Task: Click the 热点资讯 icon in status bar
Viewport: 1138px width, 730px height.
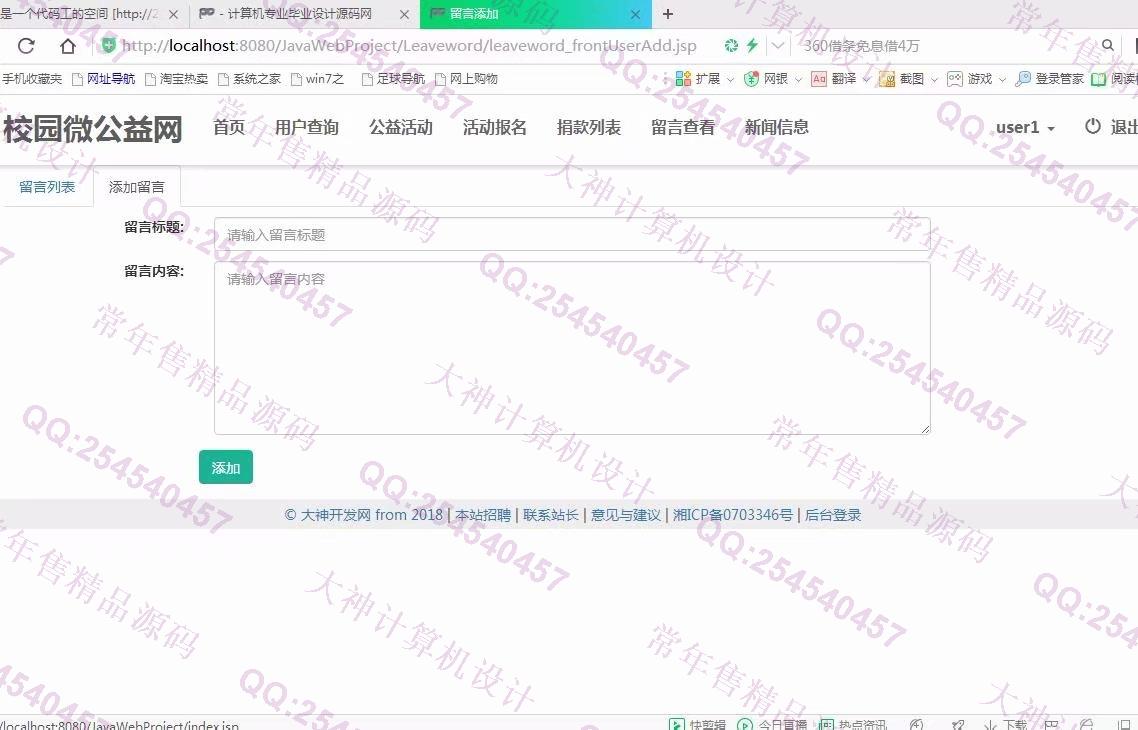Action: (x=826, y=724)
